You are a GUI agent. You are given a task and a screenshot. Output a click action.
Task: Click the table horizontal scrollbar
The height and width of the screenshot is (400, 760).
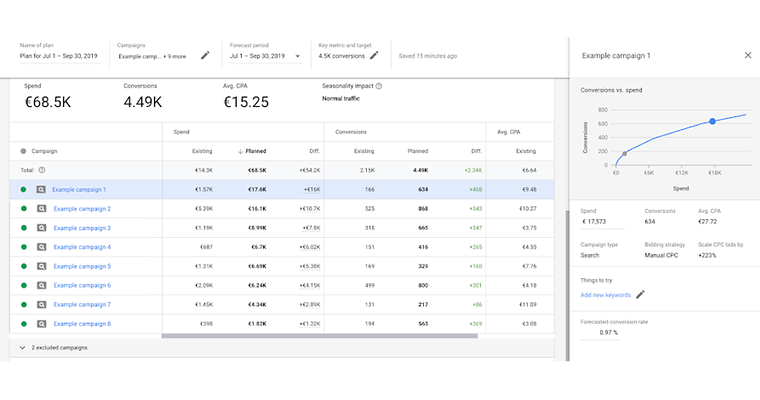[319, 336]
